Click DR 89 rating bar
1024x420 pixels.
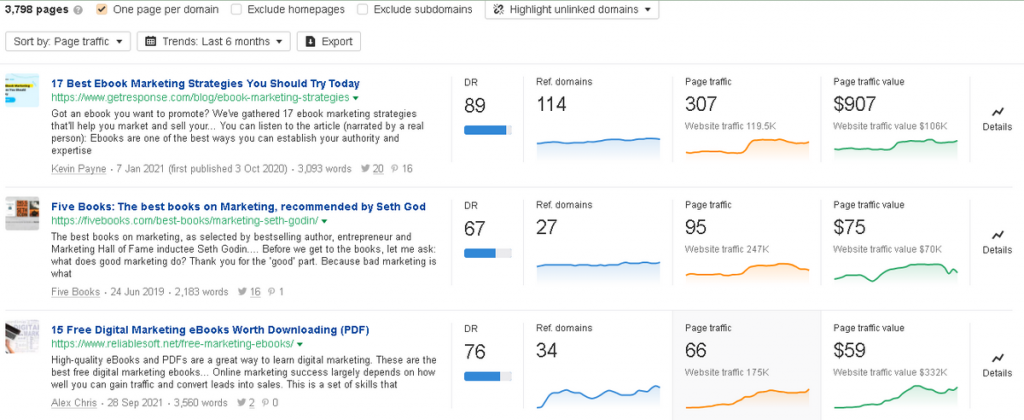(487, 129)
